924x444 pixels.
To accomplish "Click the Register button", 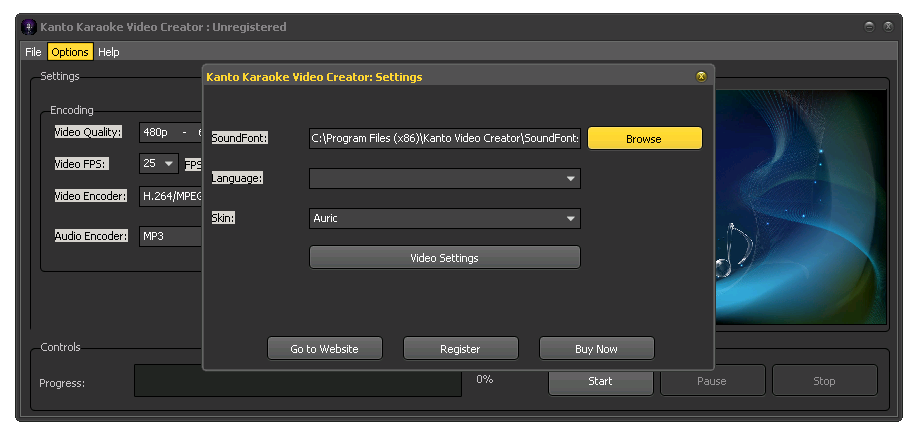I will pos(460,348).
